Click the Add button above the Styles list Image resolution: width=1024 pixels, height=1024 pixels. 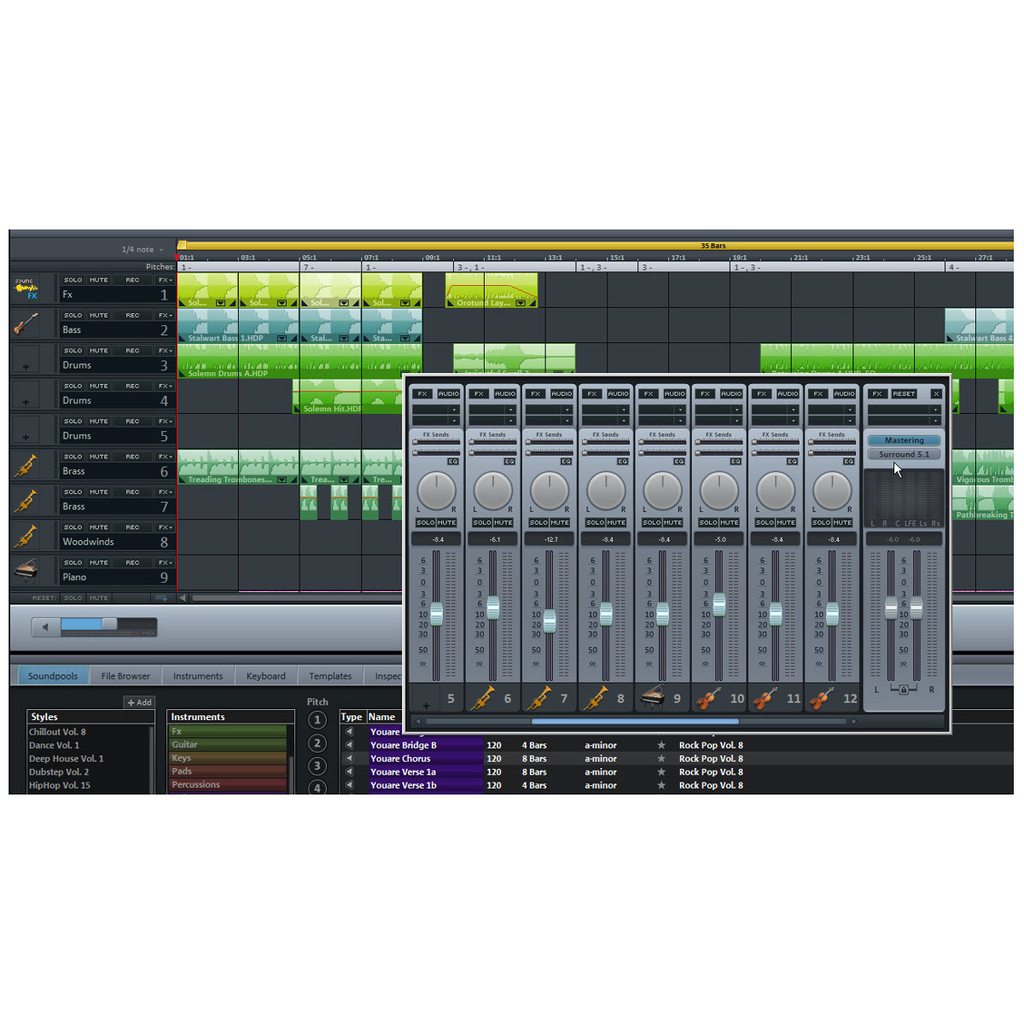(139, 703)
